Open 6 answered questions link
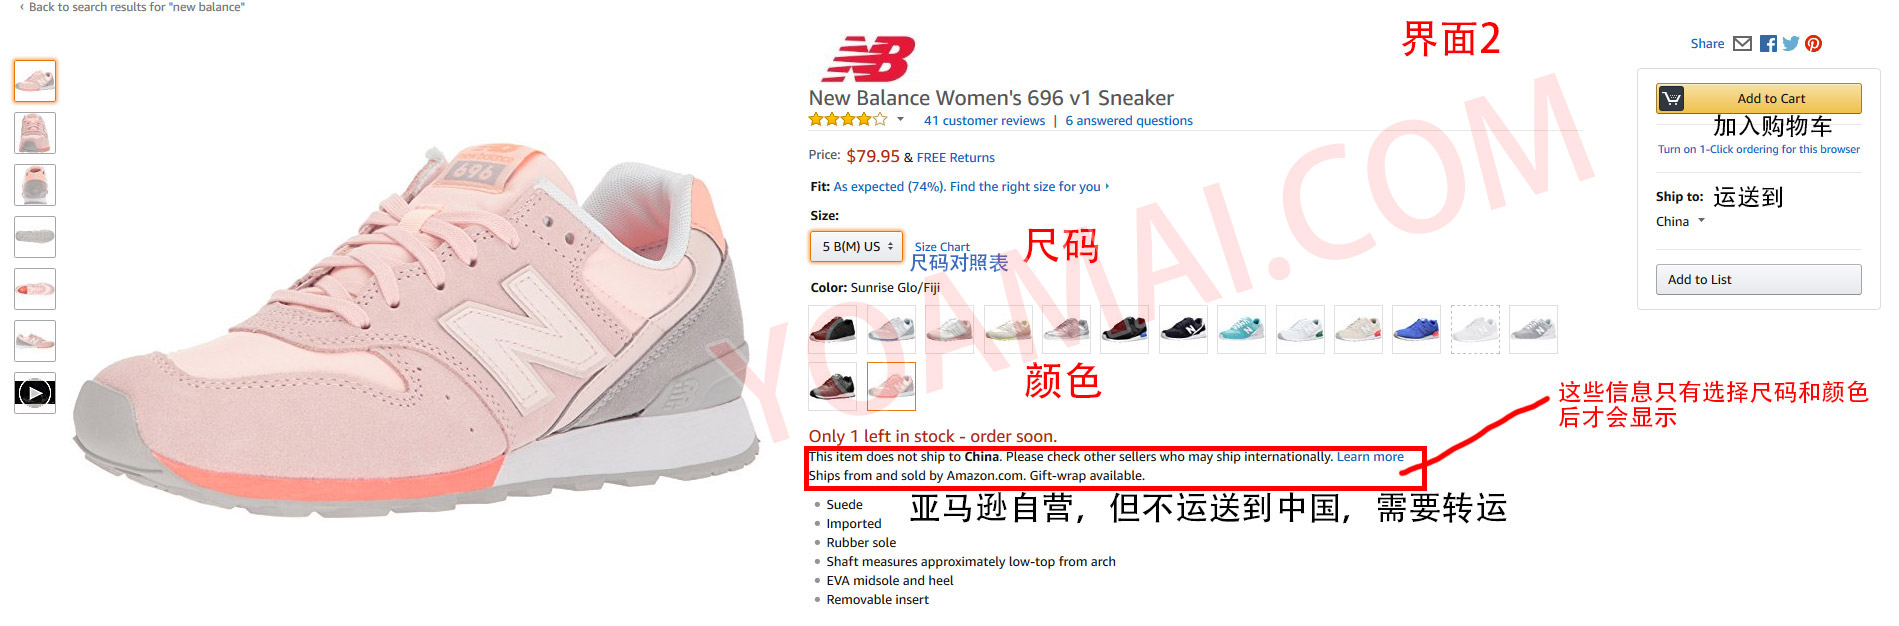Image resolution: width=1899 pixels, height=626 pixels. tap(1129, 121)
